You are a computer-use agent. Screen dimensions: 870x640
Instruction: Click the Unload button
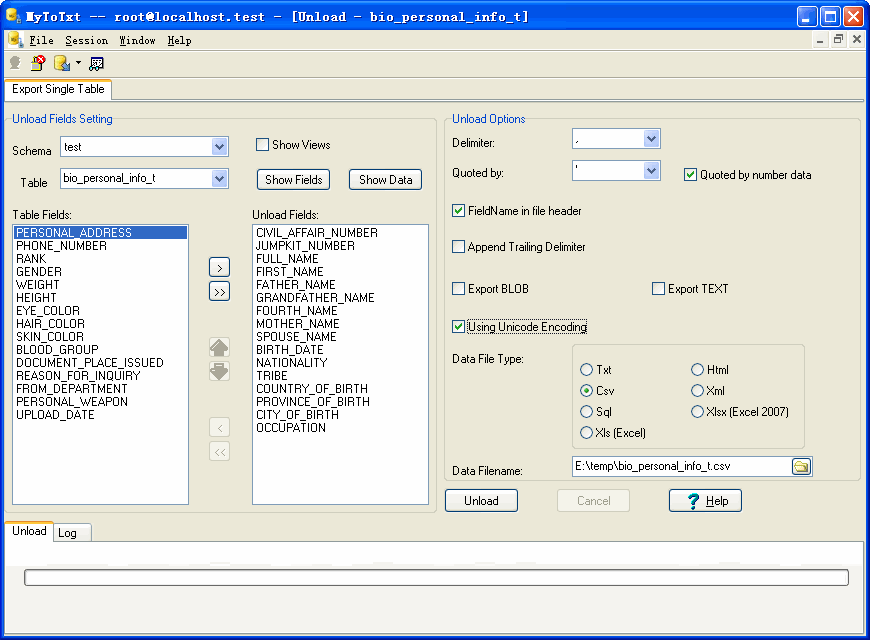481,501
